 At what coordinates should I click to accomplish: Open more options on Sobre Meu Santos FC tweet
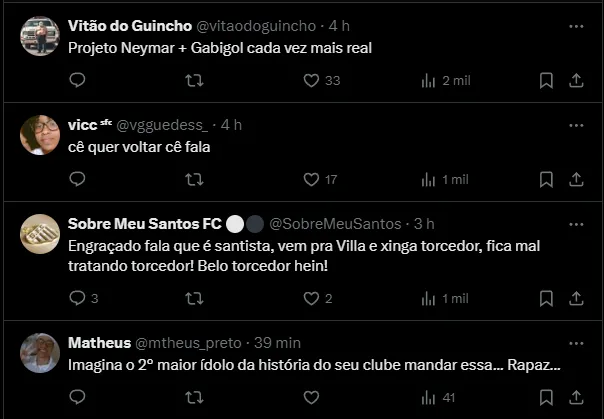click(575, 223)
